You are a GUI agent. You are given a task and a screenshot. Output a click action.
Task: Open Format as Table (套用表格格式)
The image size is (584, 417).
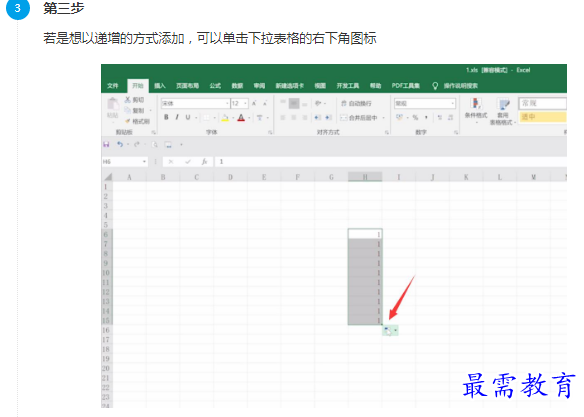pos(502,111)
